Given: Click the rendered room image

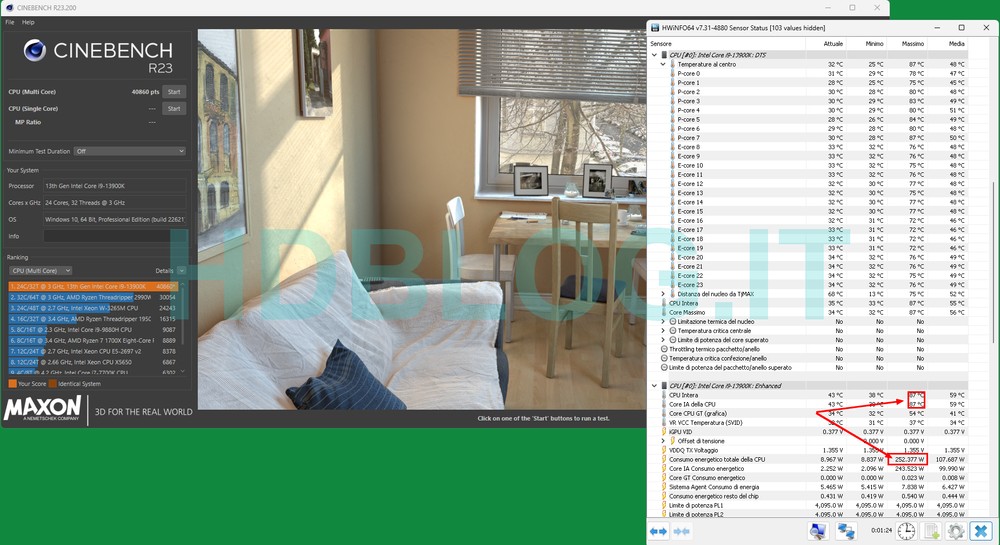Looking at the screenshot, I should (x=422, y=219).
